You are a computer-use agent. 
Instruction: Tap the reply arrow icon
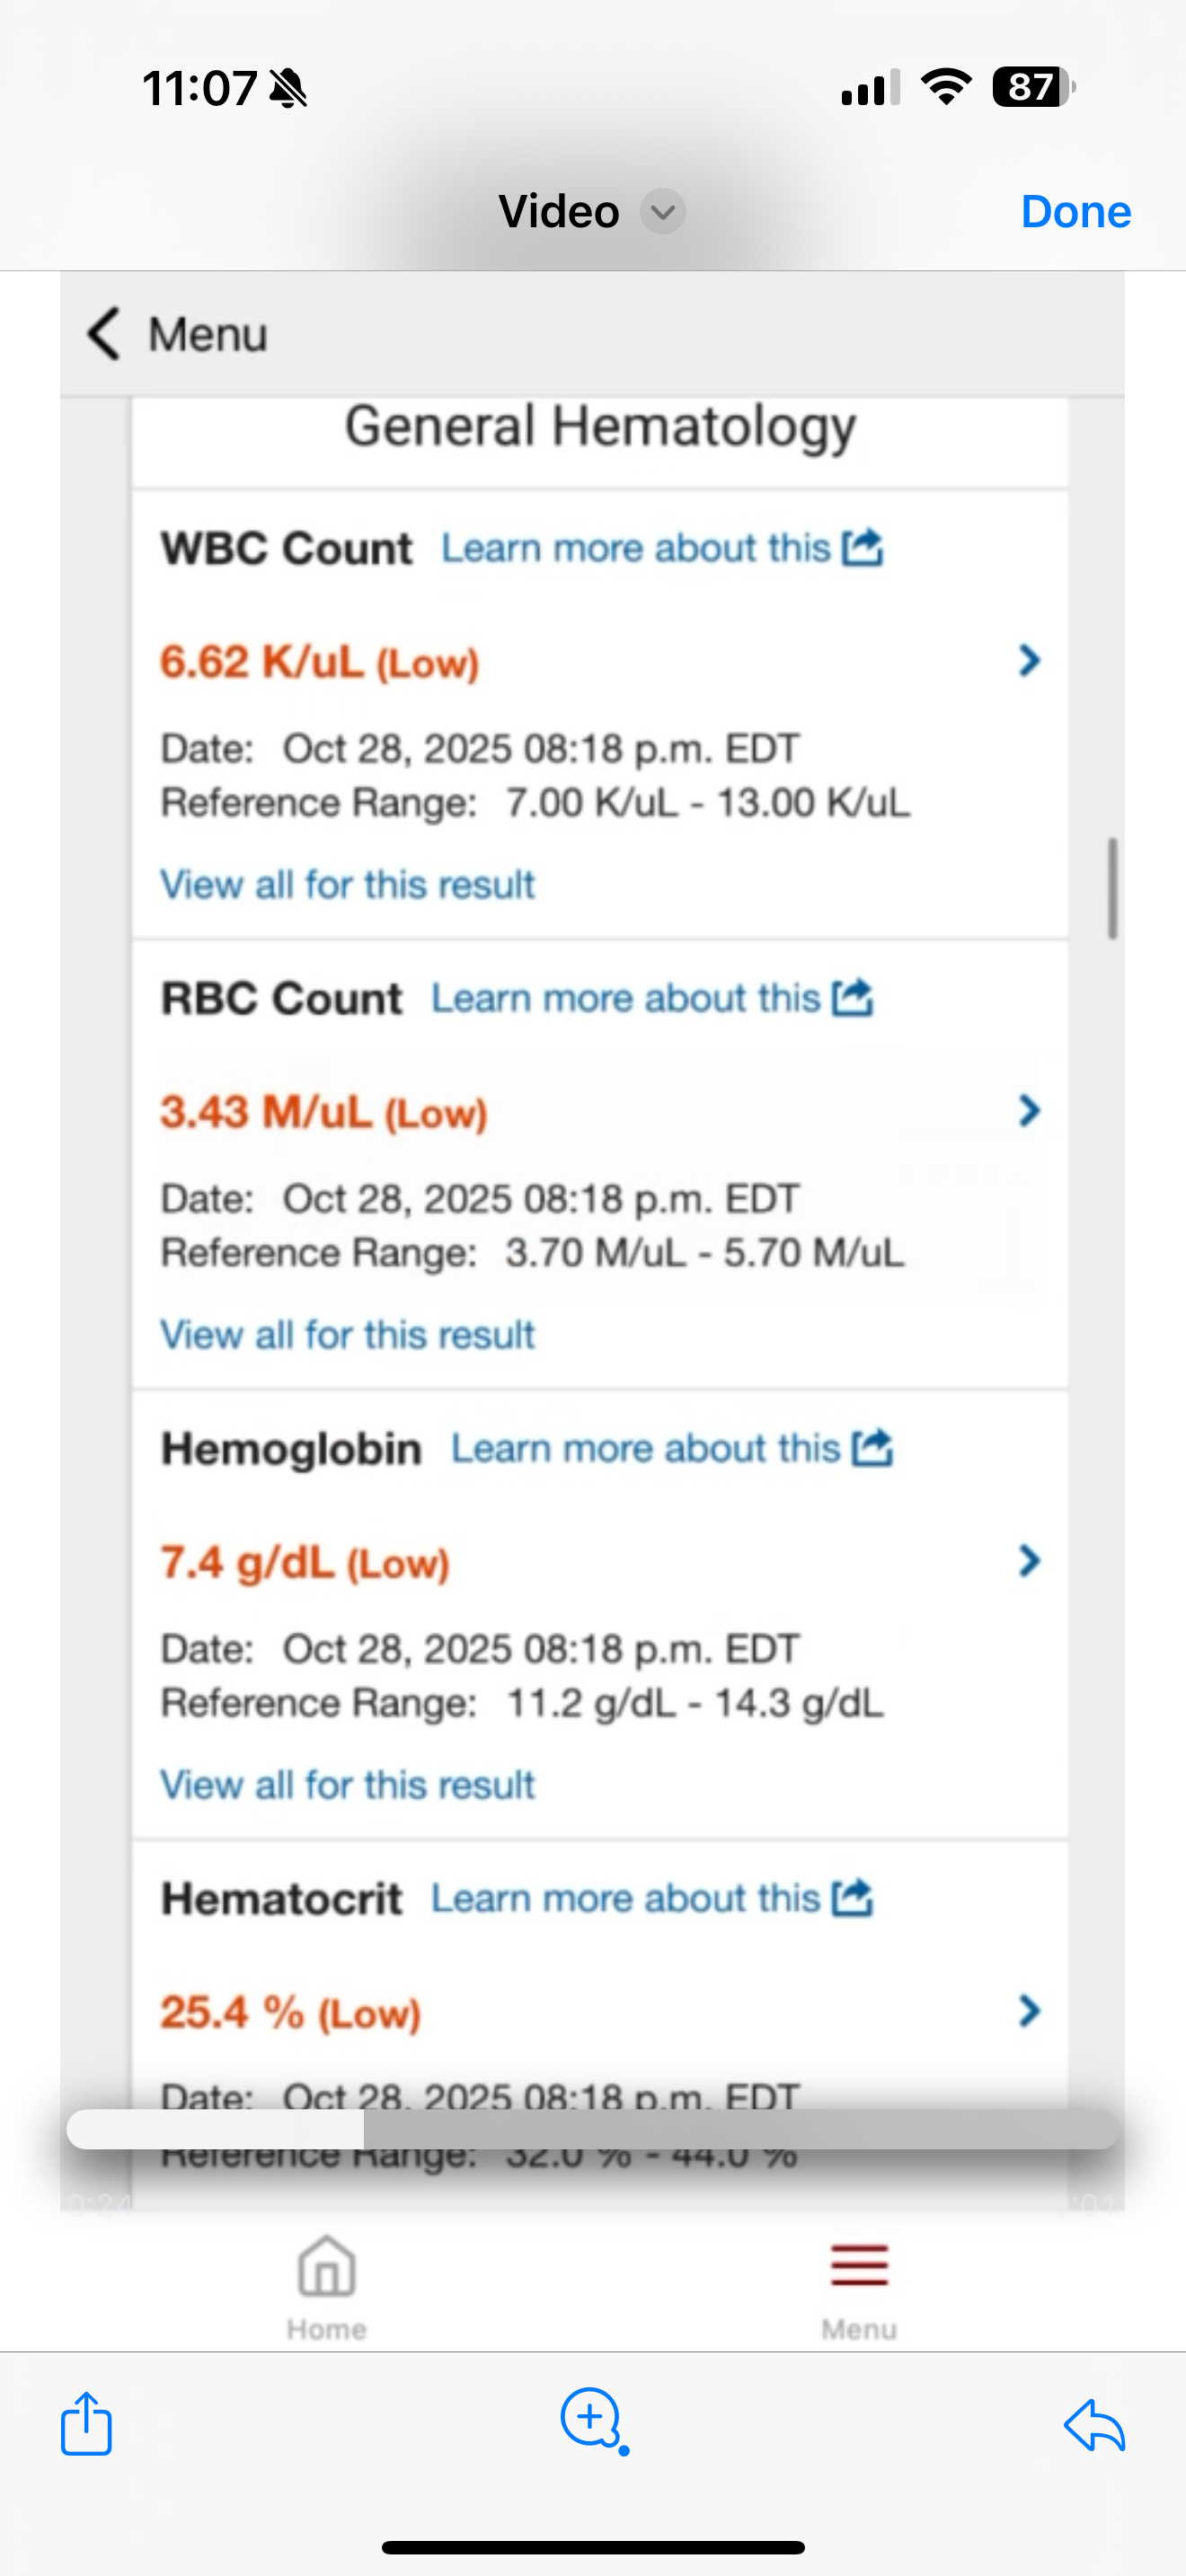1095,2425
